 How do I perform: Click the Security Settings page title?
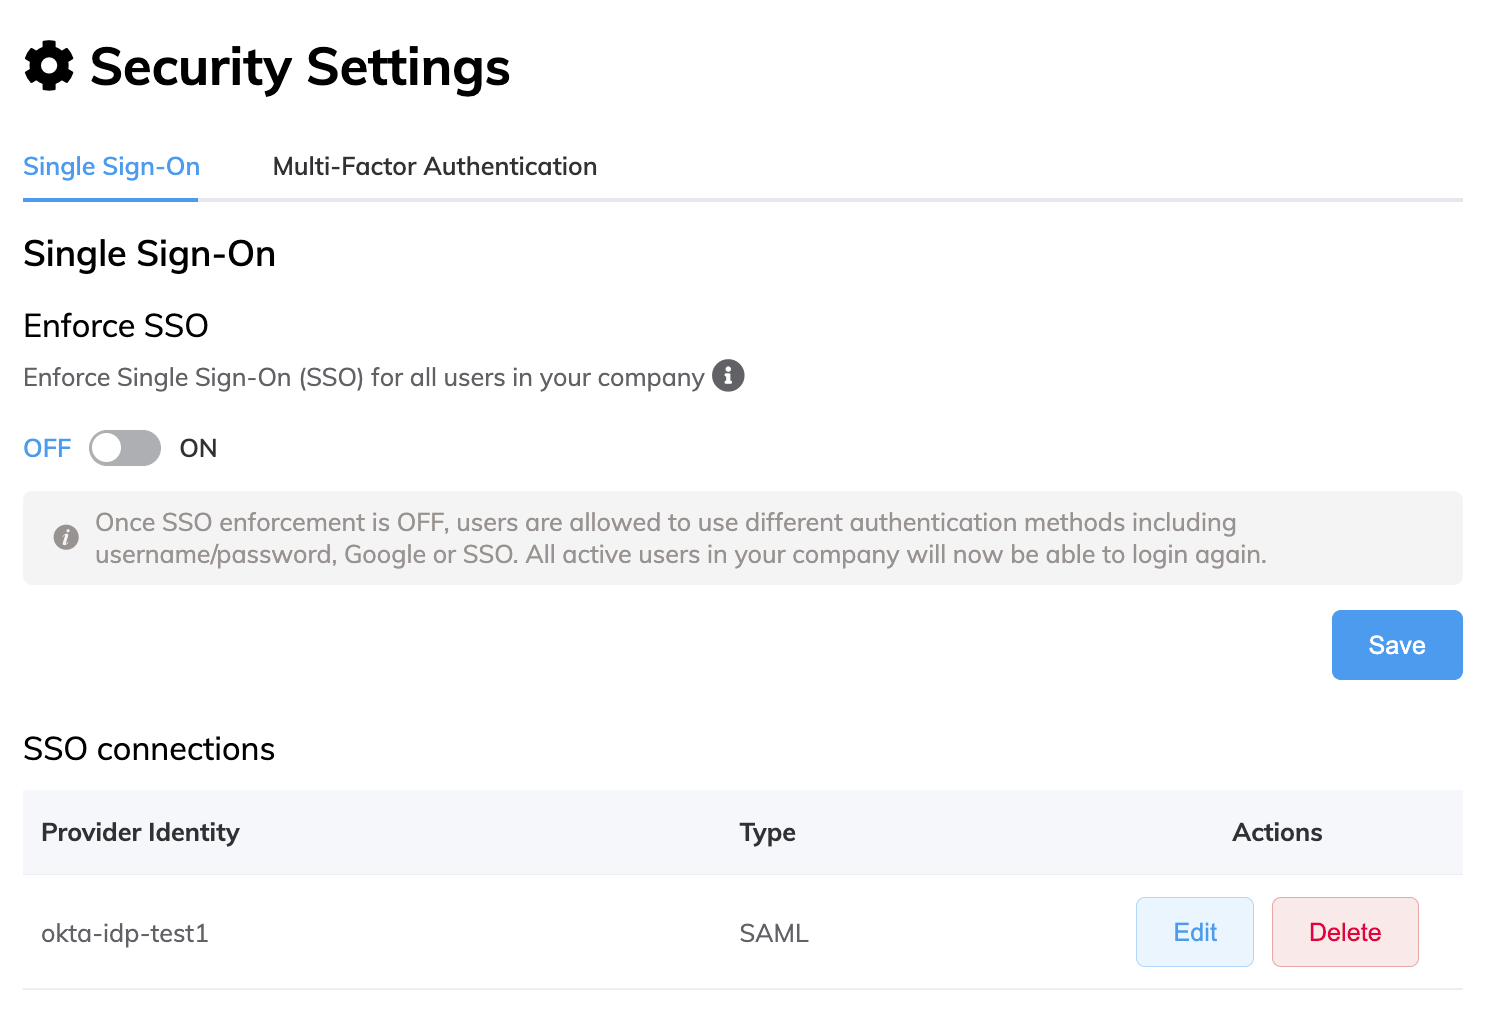tap(299, 67)
